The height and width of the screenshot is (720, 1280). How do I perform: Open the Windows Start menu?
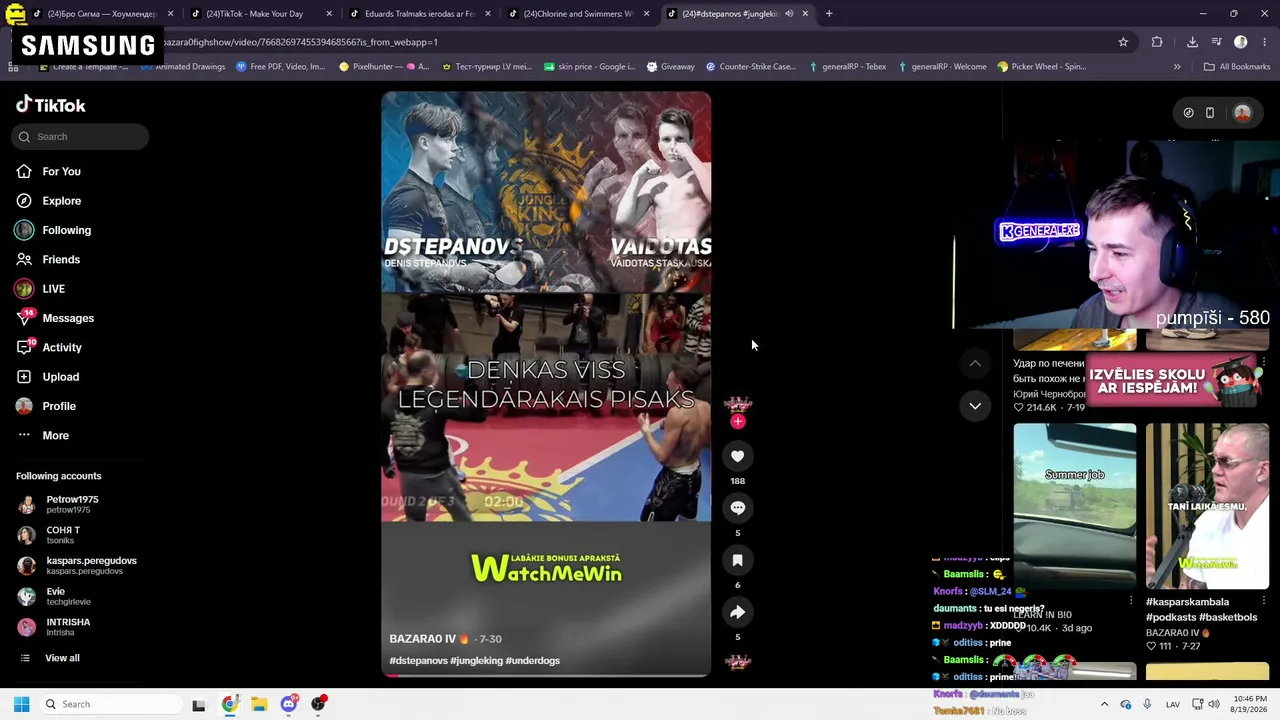(21, 704)
